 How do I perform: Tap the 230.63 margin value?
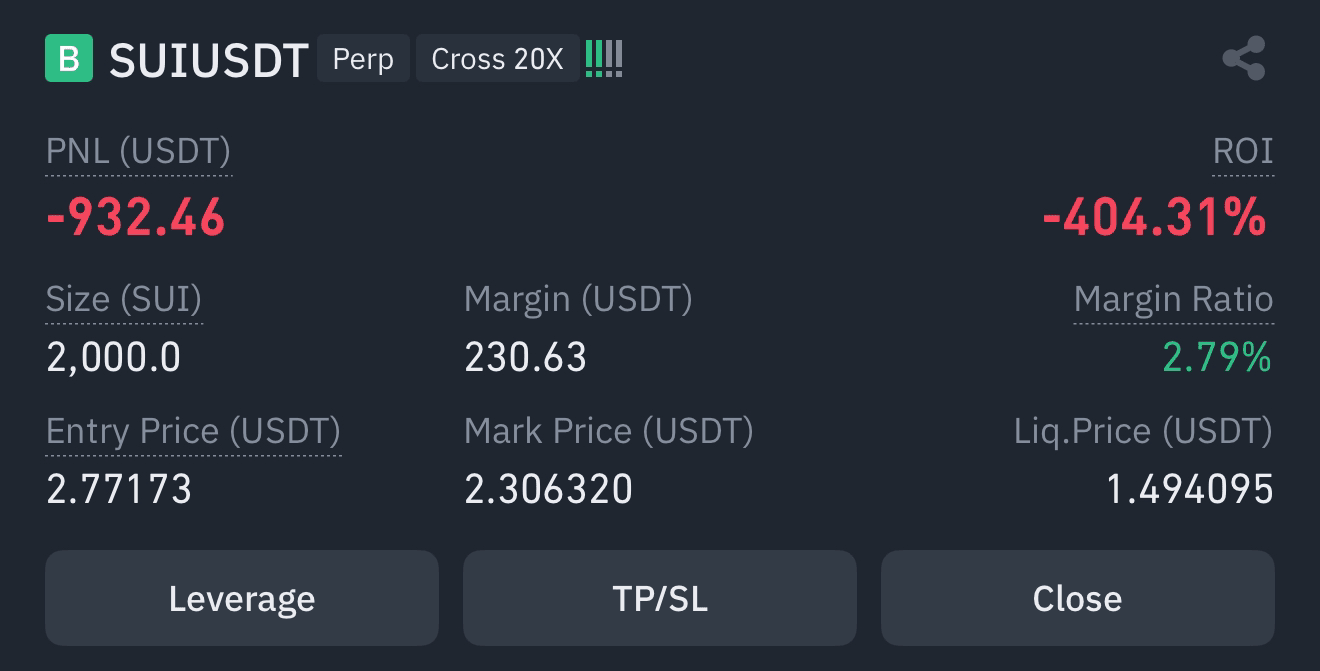point(526,357)
